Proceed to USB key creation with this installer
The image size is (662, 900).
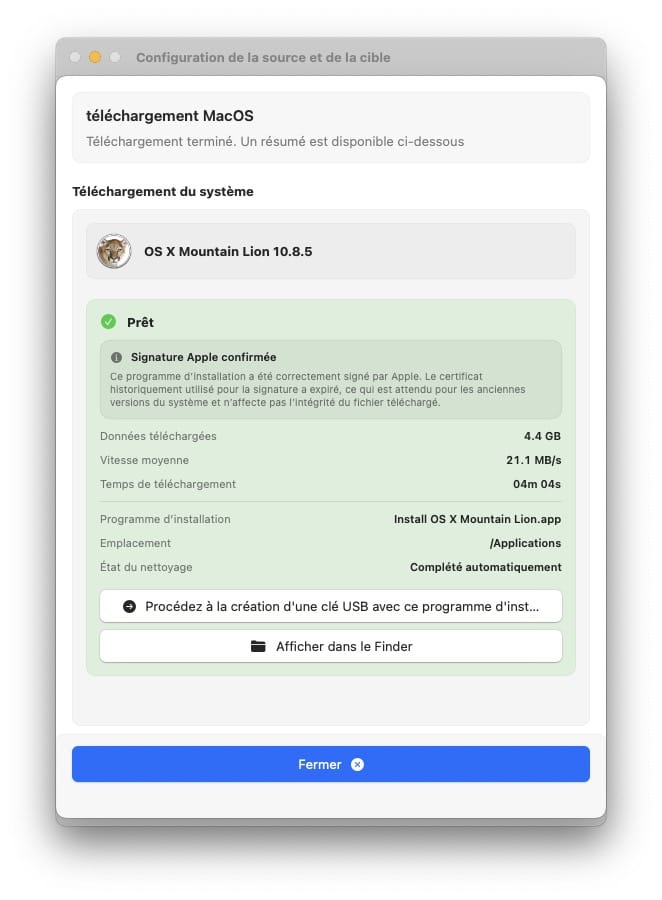coord(331,606)
